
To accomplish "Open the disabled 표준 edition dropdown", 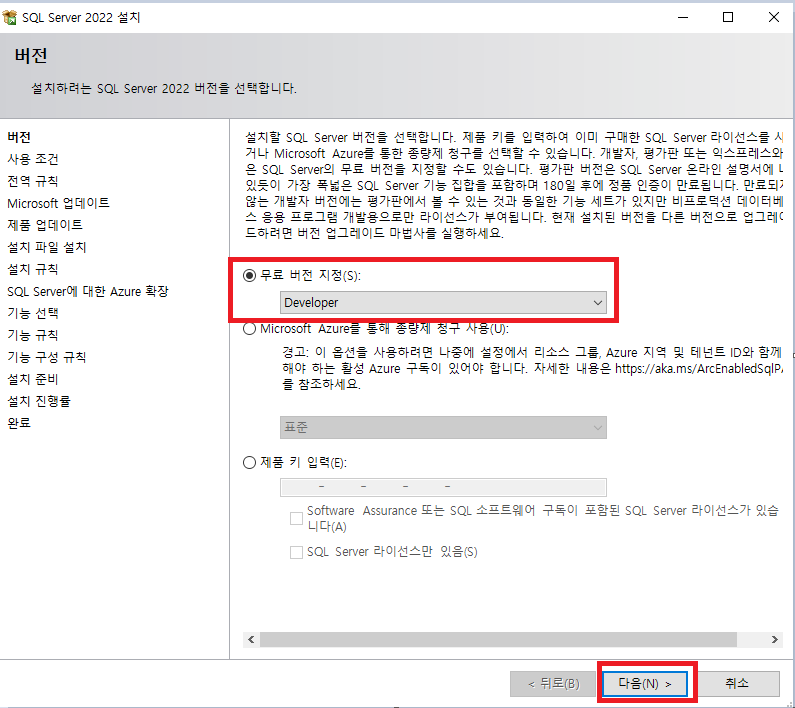I will (443, 428).
